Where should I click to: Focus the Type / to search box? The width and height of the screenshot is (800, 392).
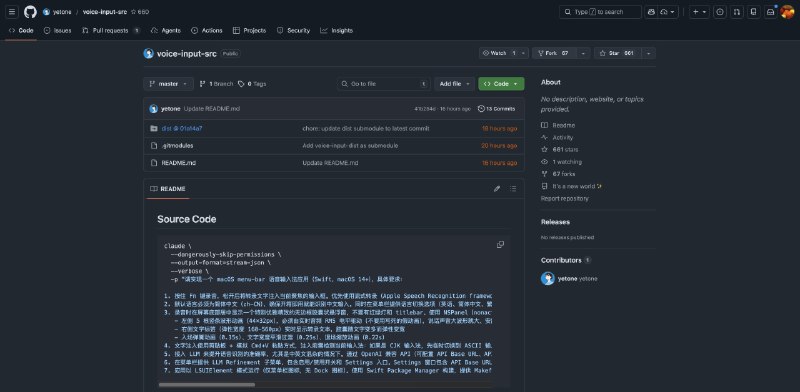pyautogui.click(x=600, y=12)
